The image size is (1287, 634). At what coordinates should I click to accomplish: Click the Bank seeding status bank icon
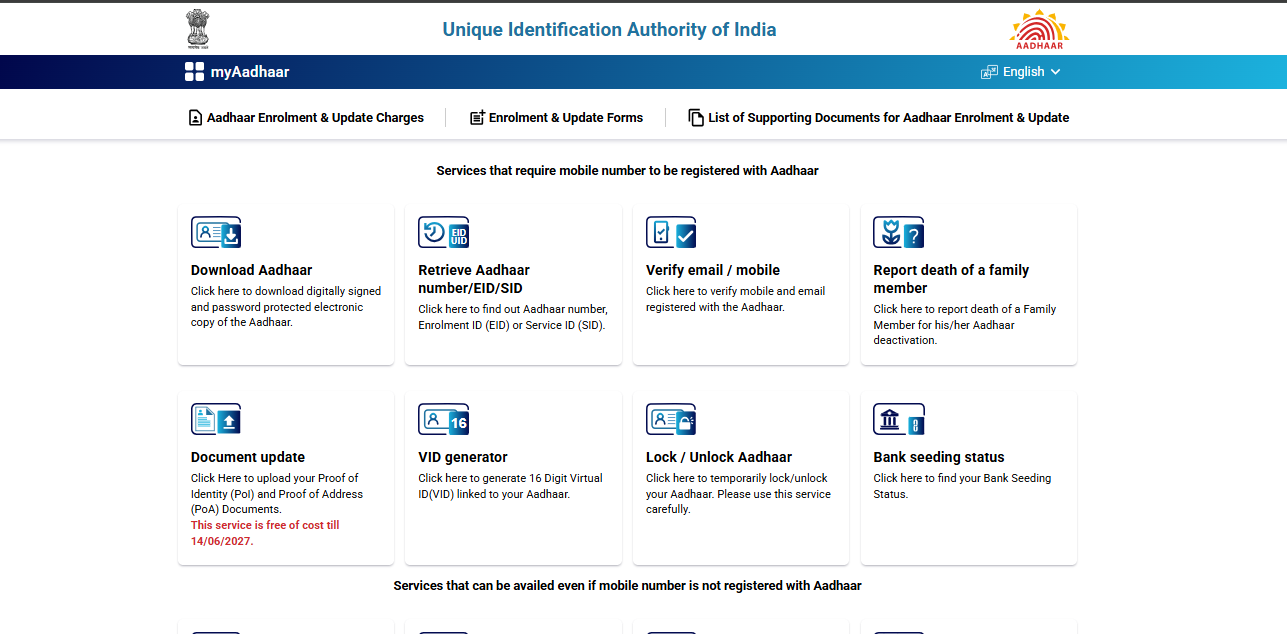[x=898, y=419]
